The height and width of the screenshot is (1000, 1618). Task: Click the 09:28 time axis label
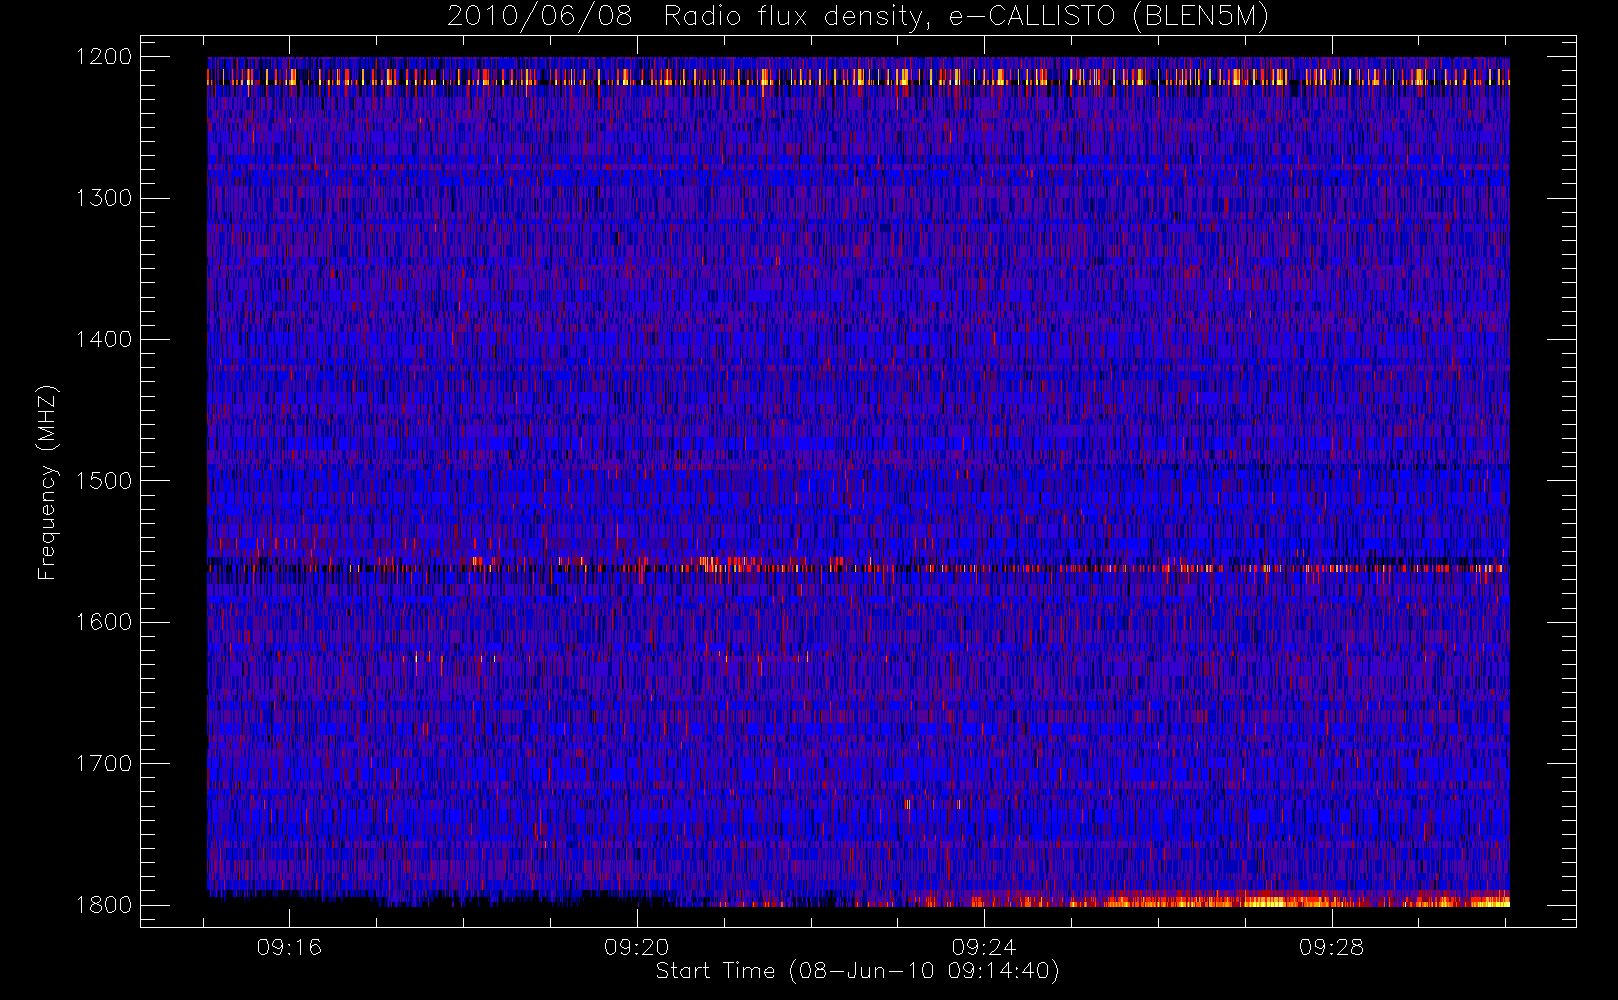pos(1331,947)
